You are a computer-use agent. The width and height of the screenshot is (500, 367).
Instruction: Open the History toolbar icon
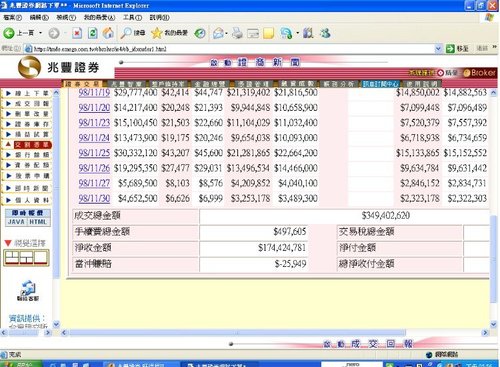[200, 33]
